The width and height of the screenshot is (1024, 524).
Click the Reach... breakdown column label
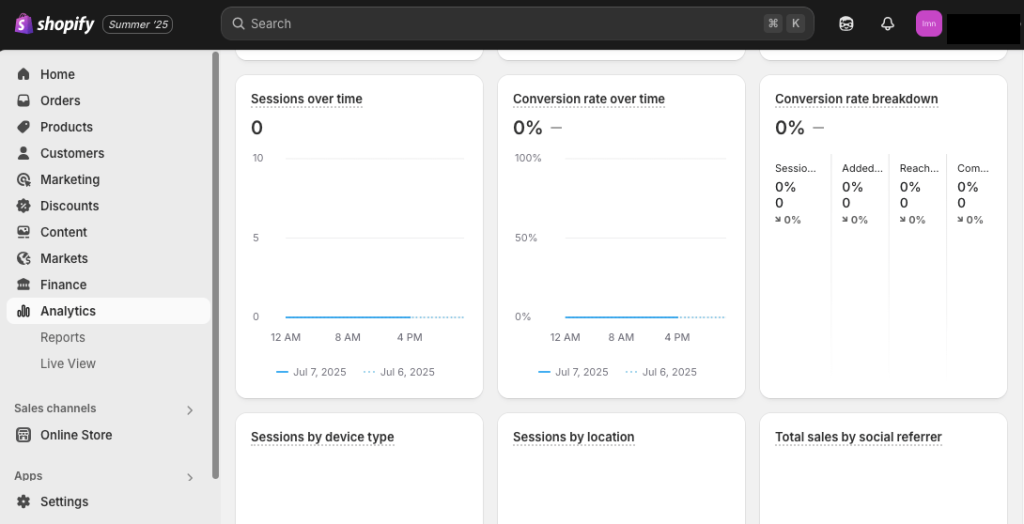tap(919, 168)
